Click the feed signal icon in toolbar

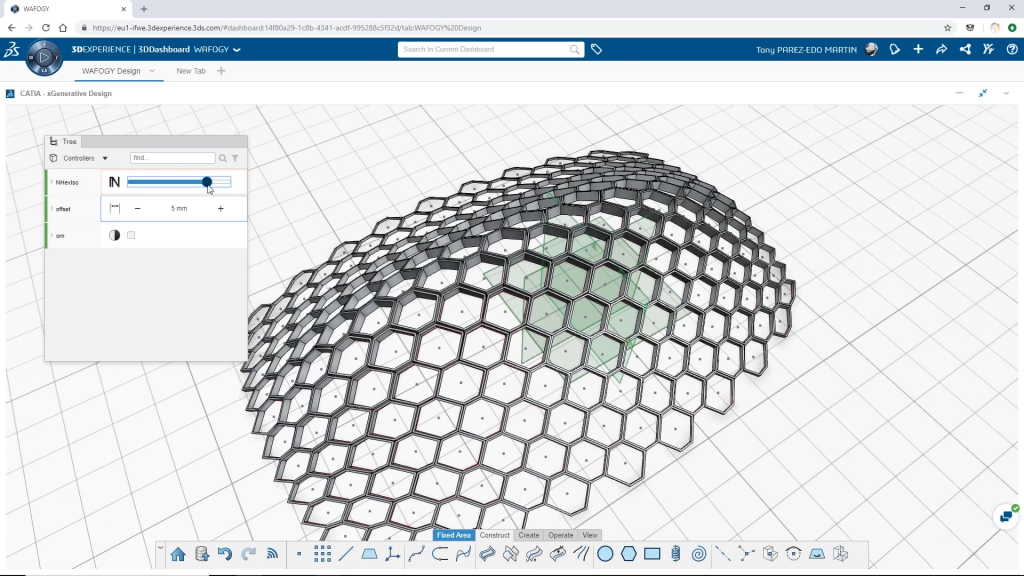click(272, 554)
